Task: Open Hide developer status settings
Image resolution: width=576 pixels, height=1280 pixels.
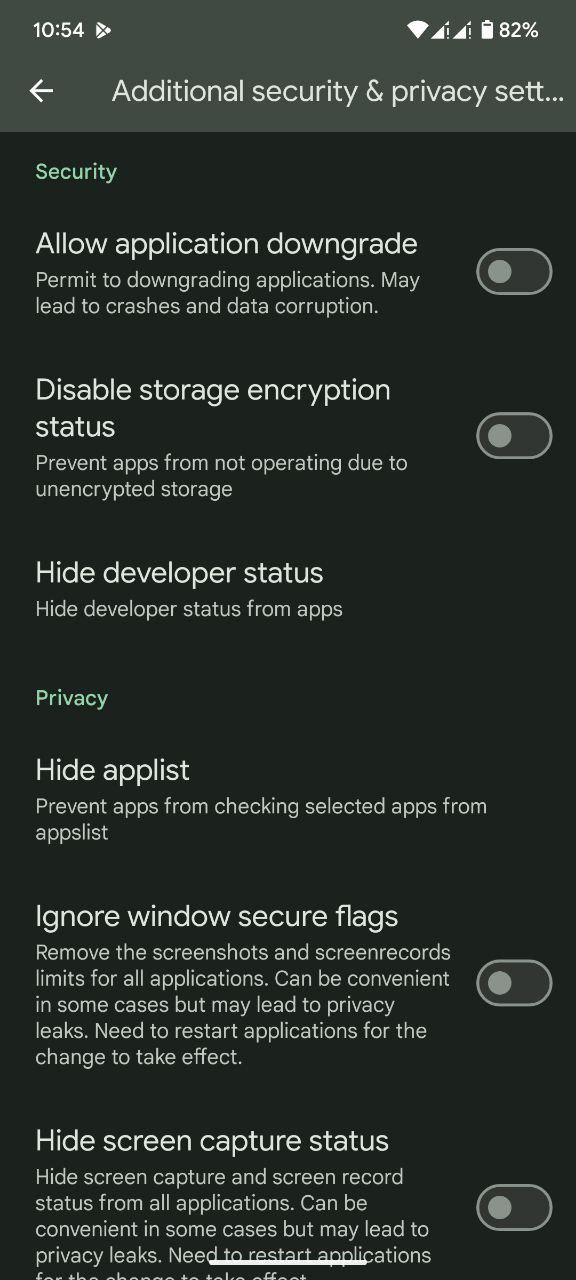Action: coord(288,590)
